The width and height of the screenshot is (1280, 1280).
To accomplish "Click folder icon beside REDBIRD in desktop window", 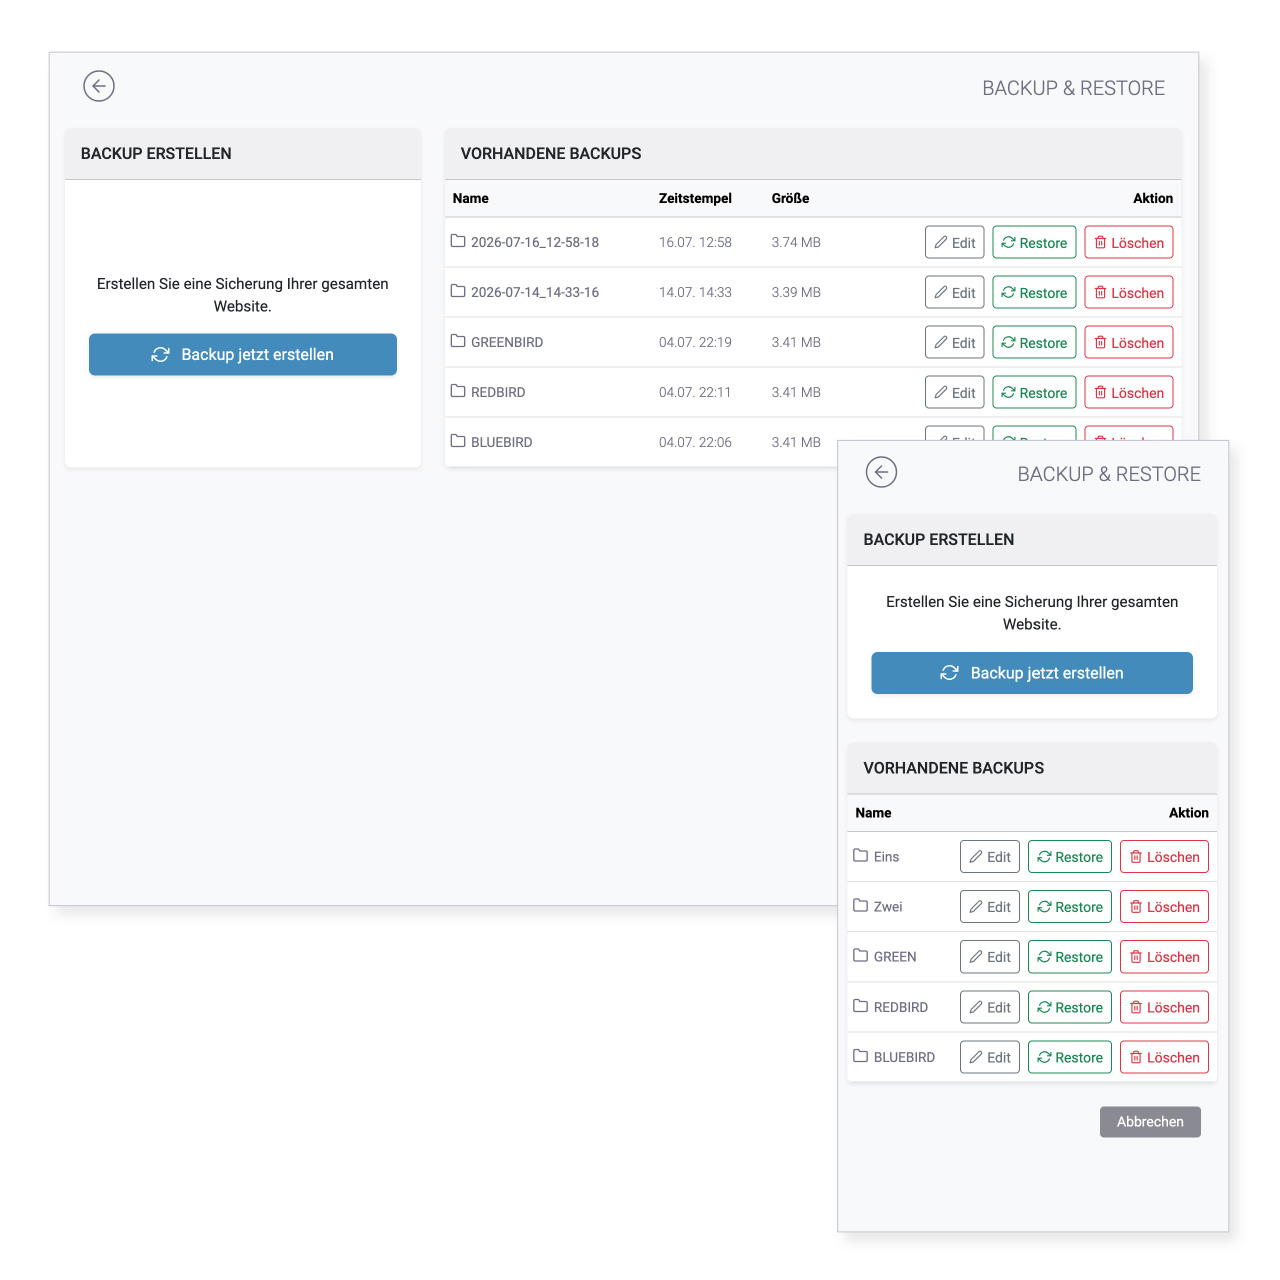I will click(458, 391).
